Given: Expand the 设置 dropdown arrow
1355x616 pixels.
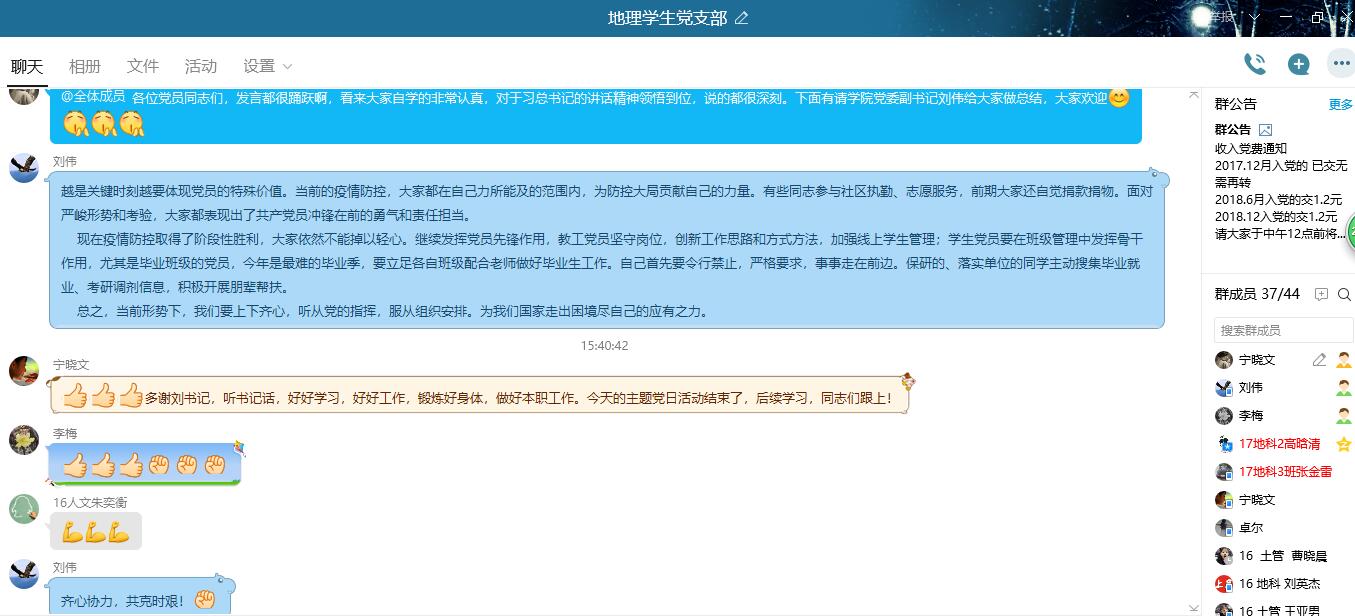Looking at the screenshot, I should [x=288, y=67].
